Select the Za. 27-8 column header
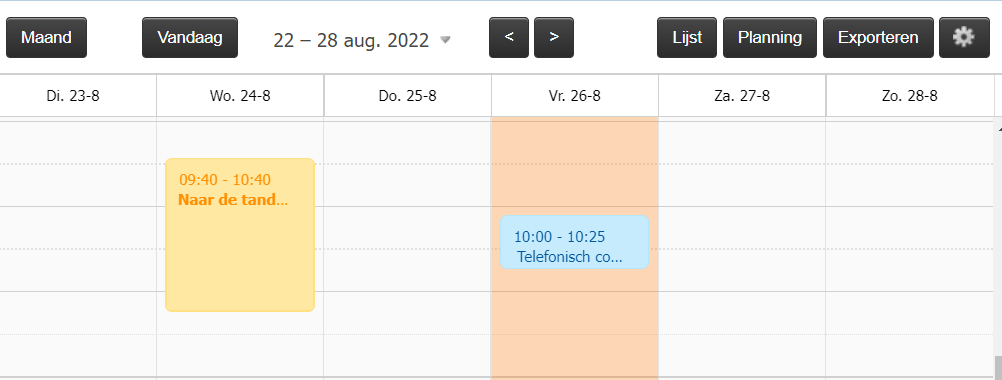The height and width of the screenshot is (380, 1002). [742, 96]
